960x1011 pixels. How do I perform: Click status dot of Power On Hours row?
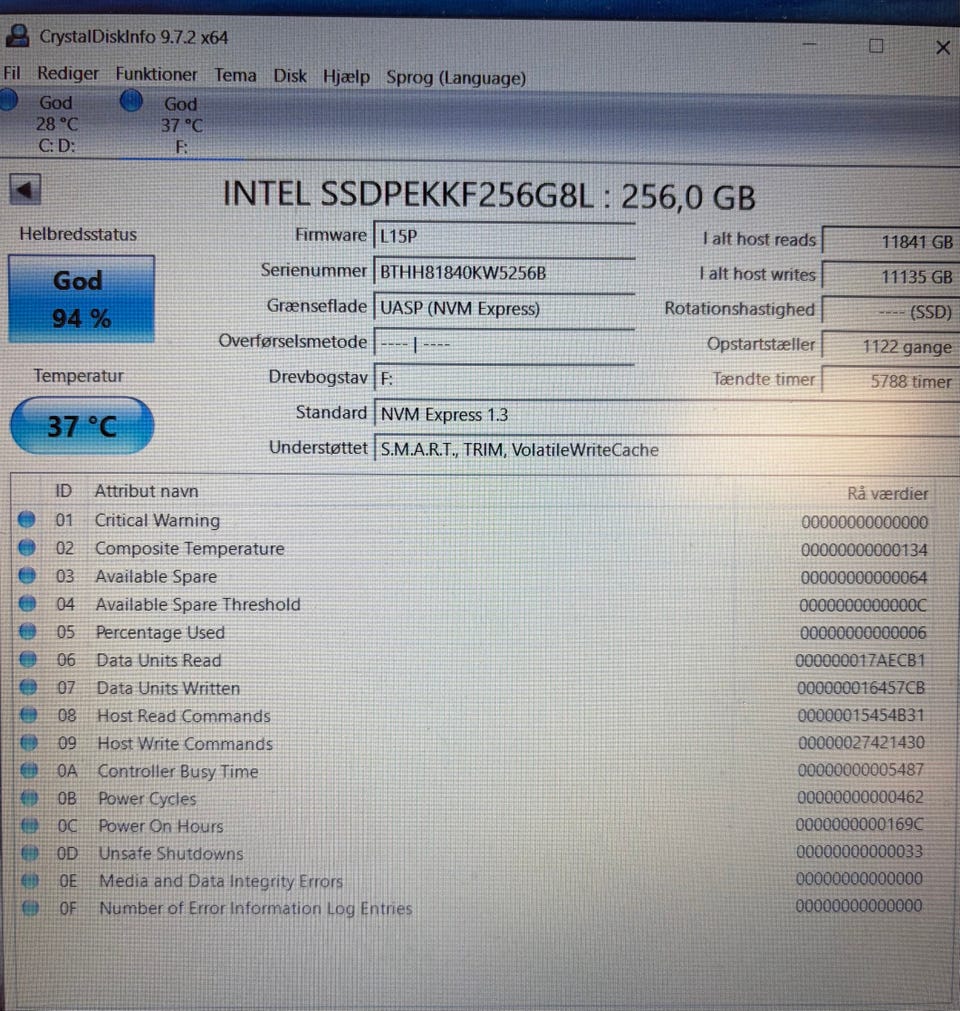30,825
